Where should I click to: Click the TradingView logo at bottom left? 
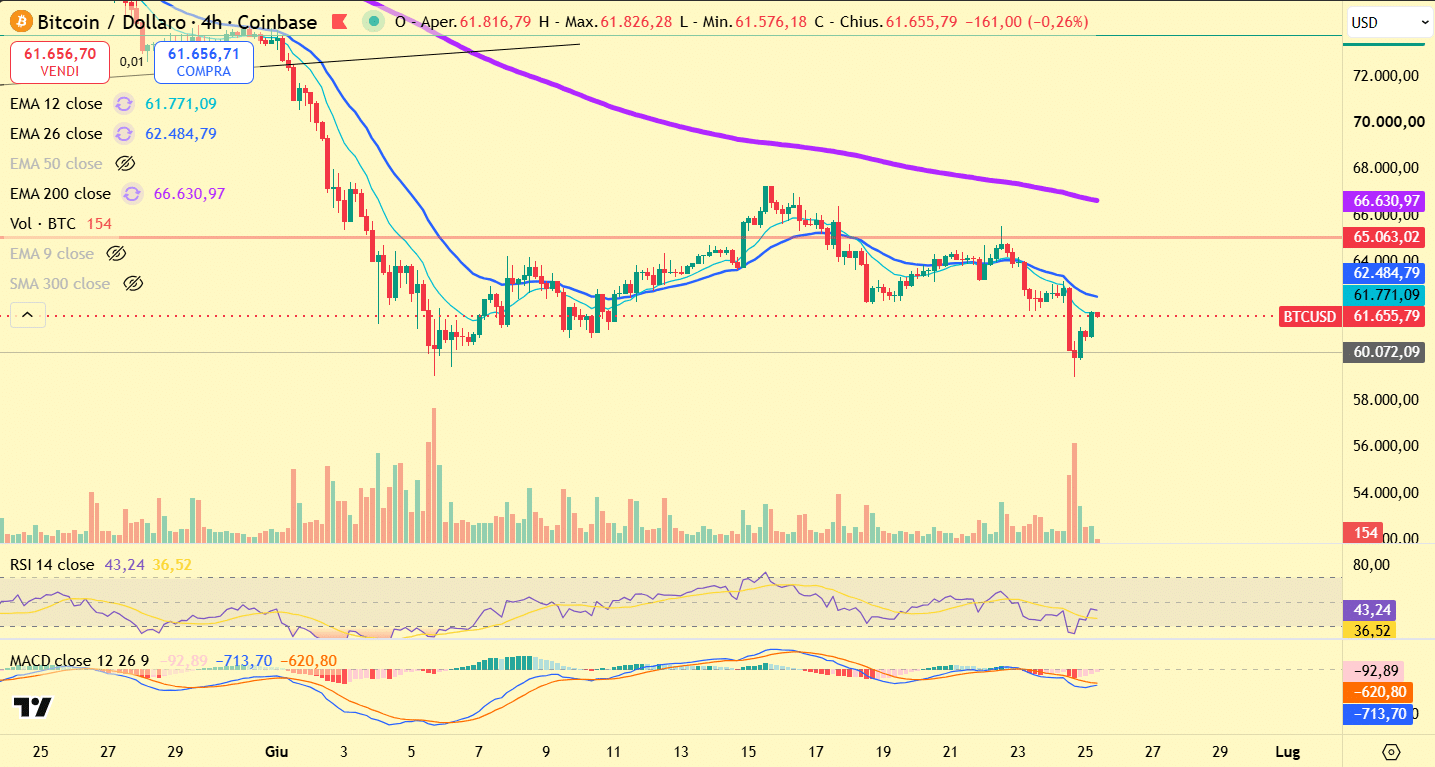pyautogui.click(x=33, y=707)
